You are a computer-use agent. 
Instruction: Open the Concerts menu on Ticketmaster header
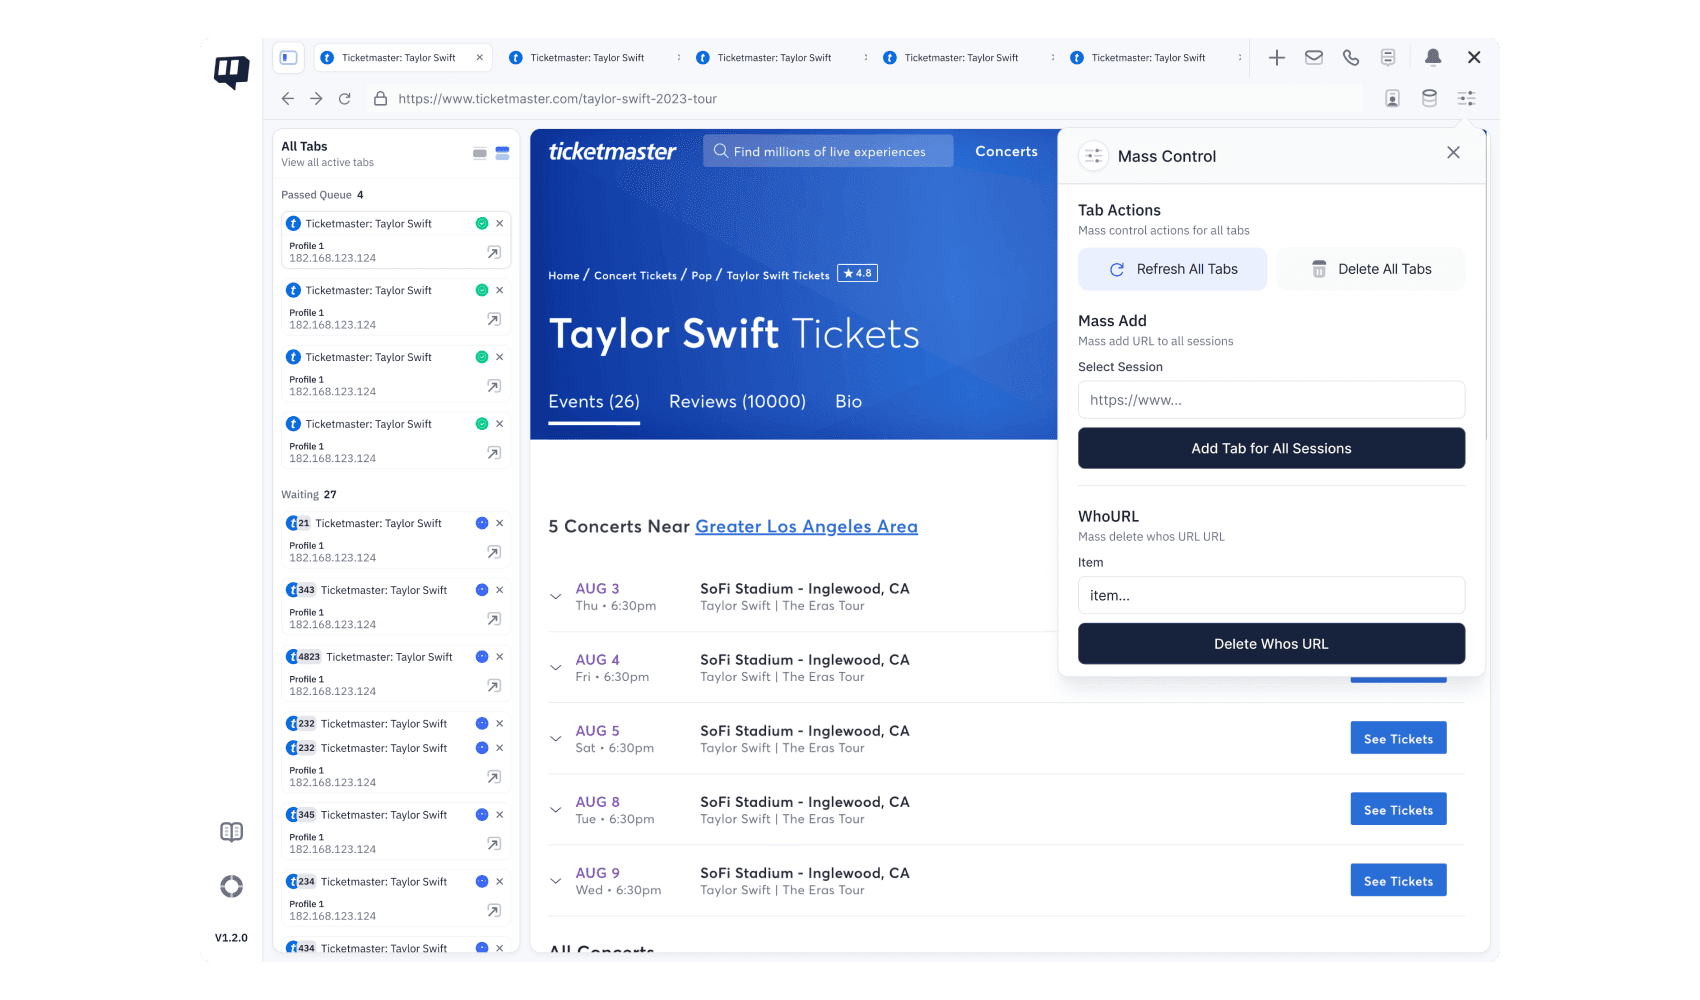click(1006, 152)
